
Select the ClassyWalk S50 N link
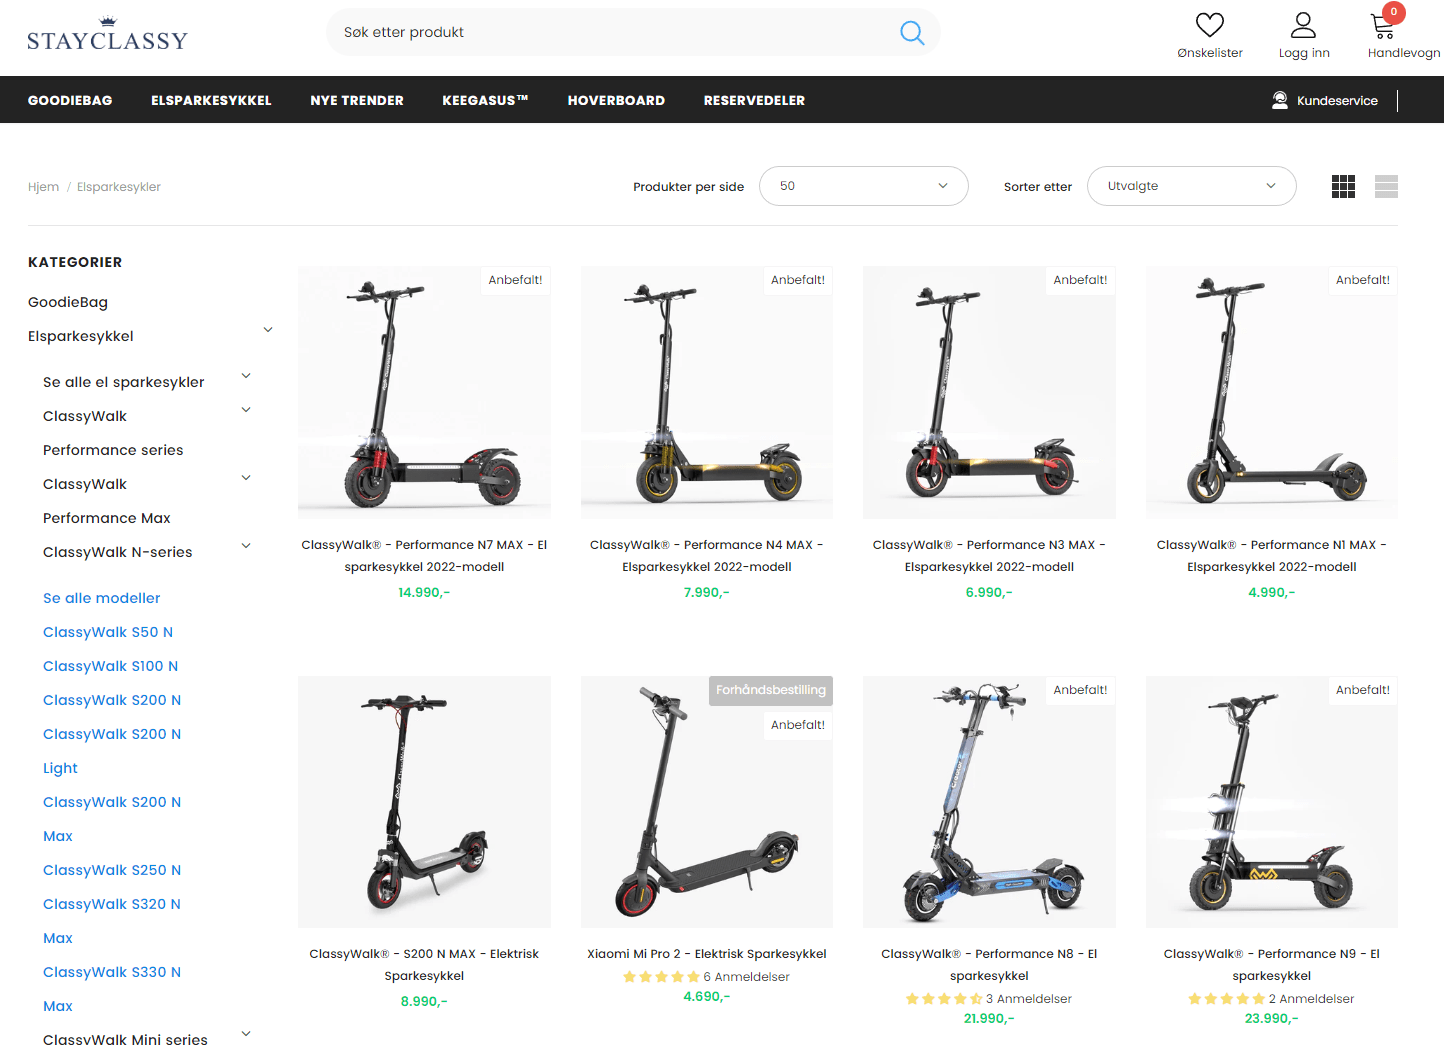(x=108, y=632)
